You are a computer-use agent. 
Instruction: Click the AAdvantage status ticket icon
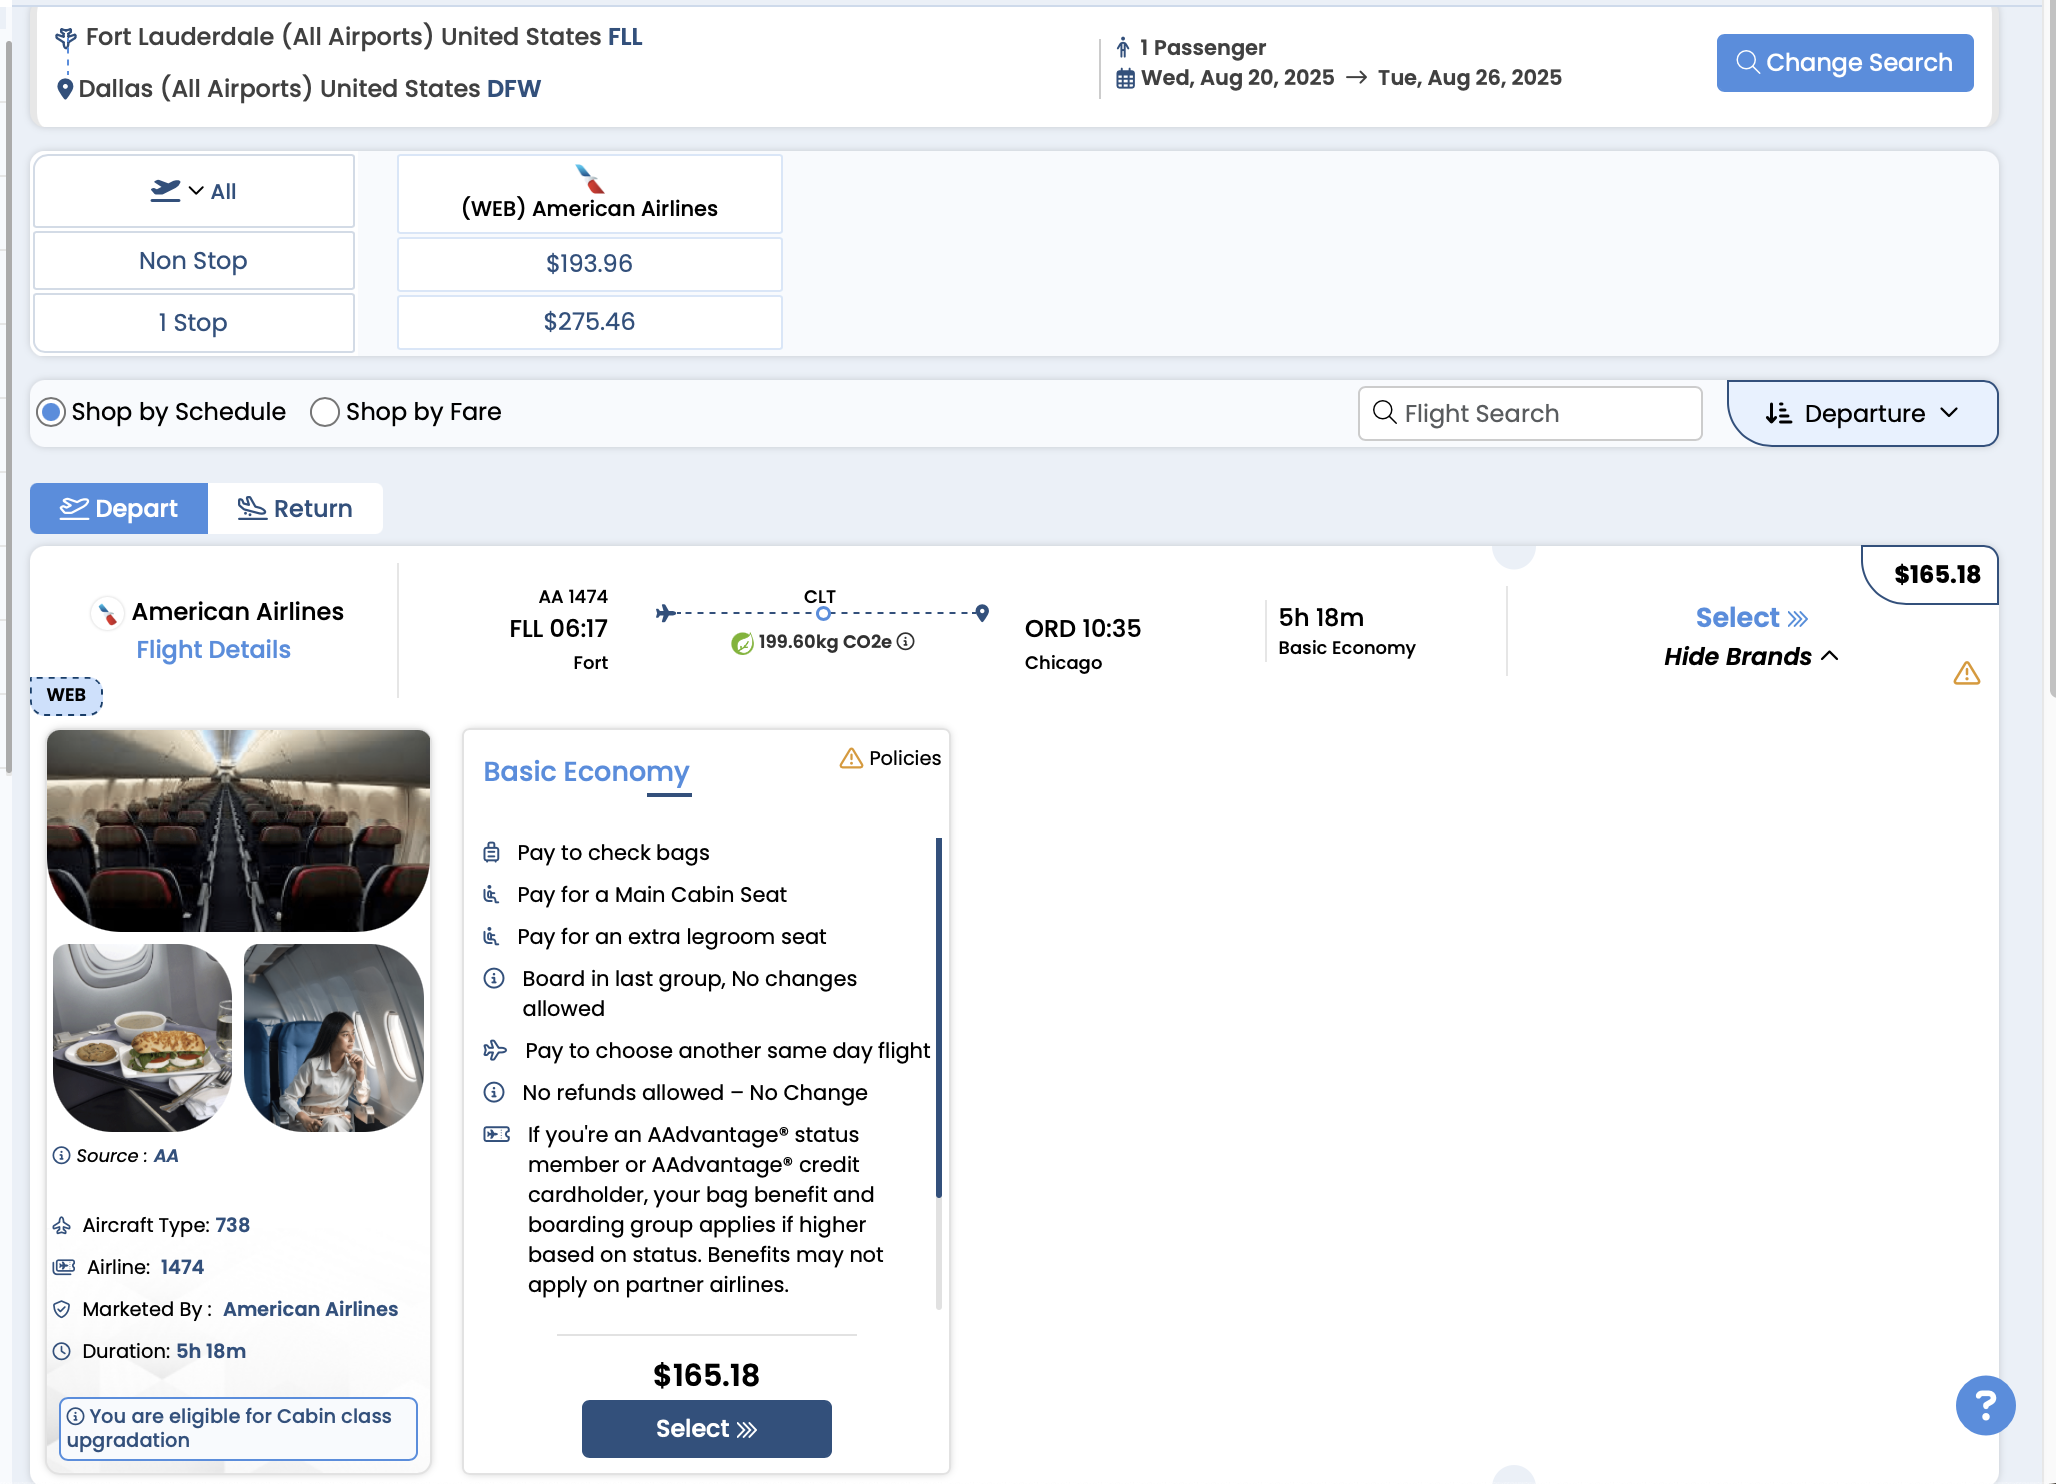[497, 1134]
